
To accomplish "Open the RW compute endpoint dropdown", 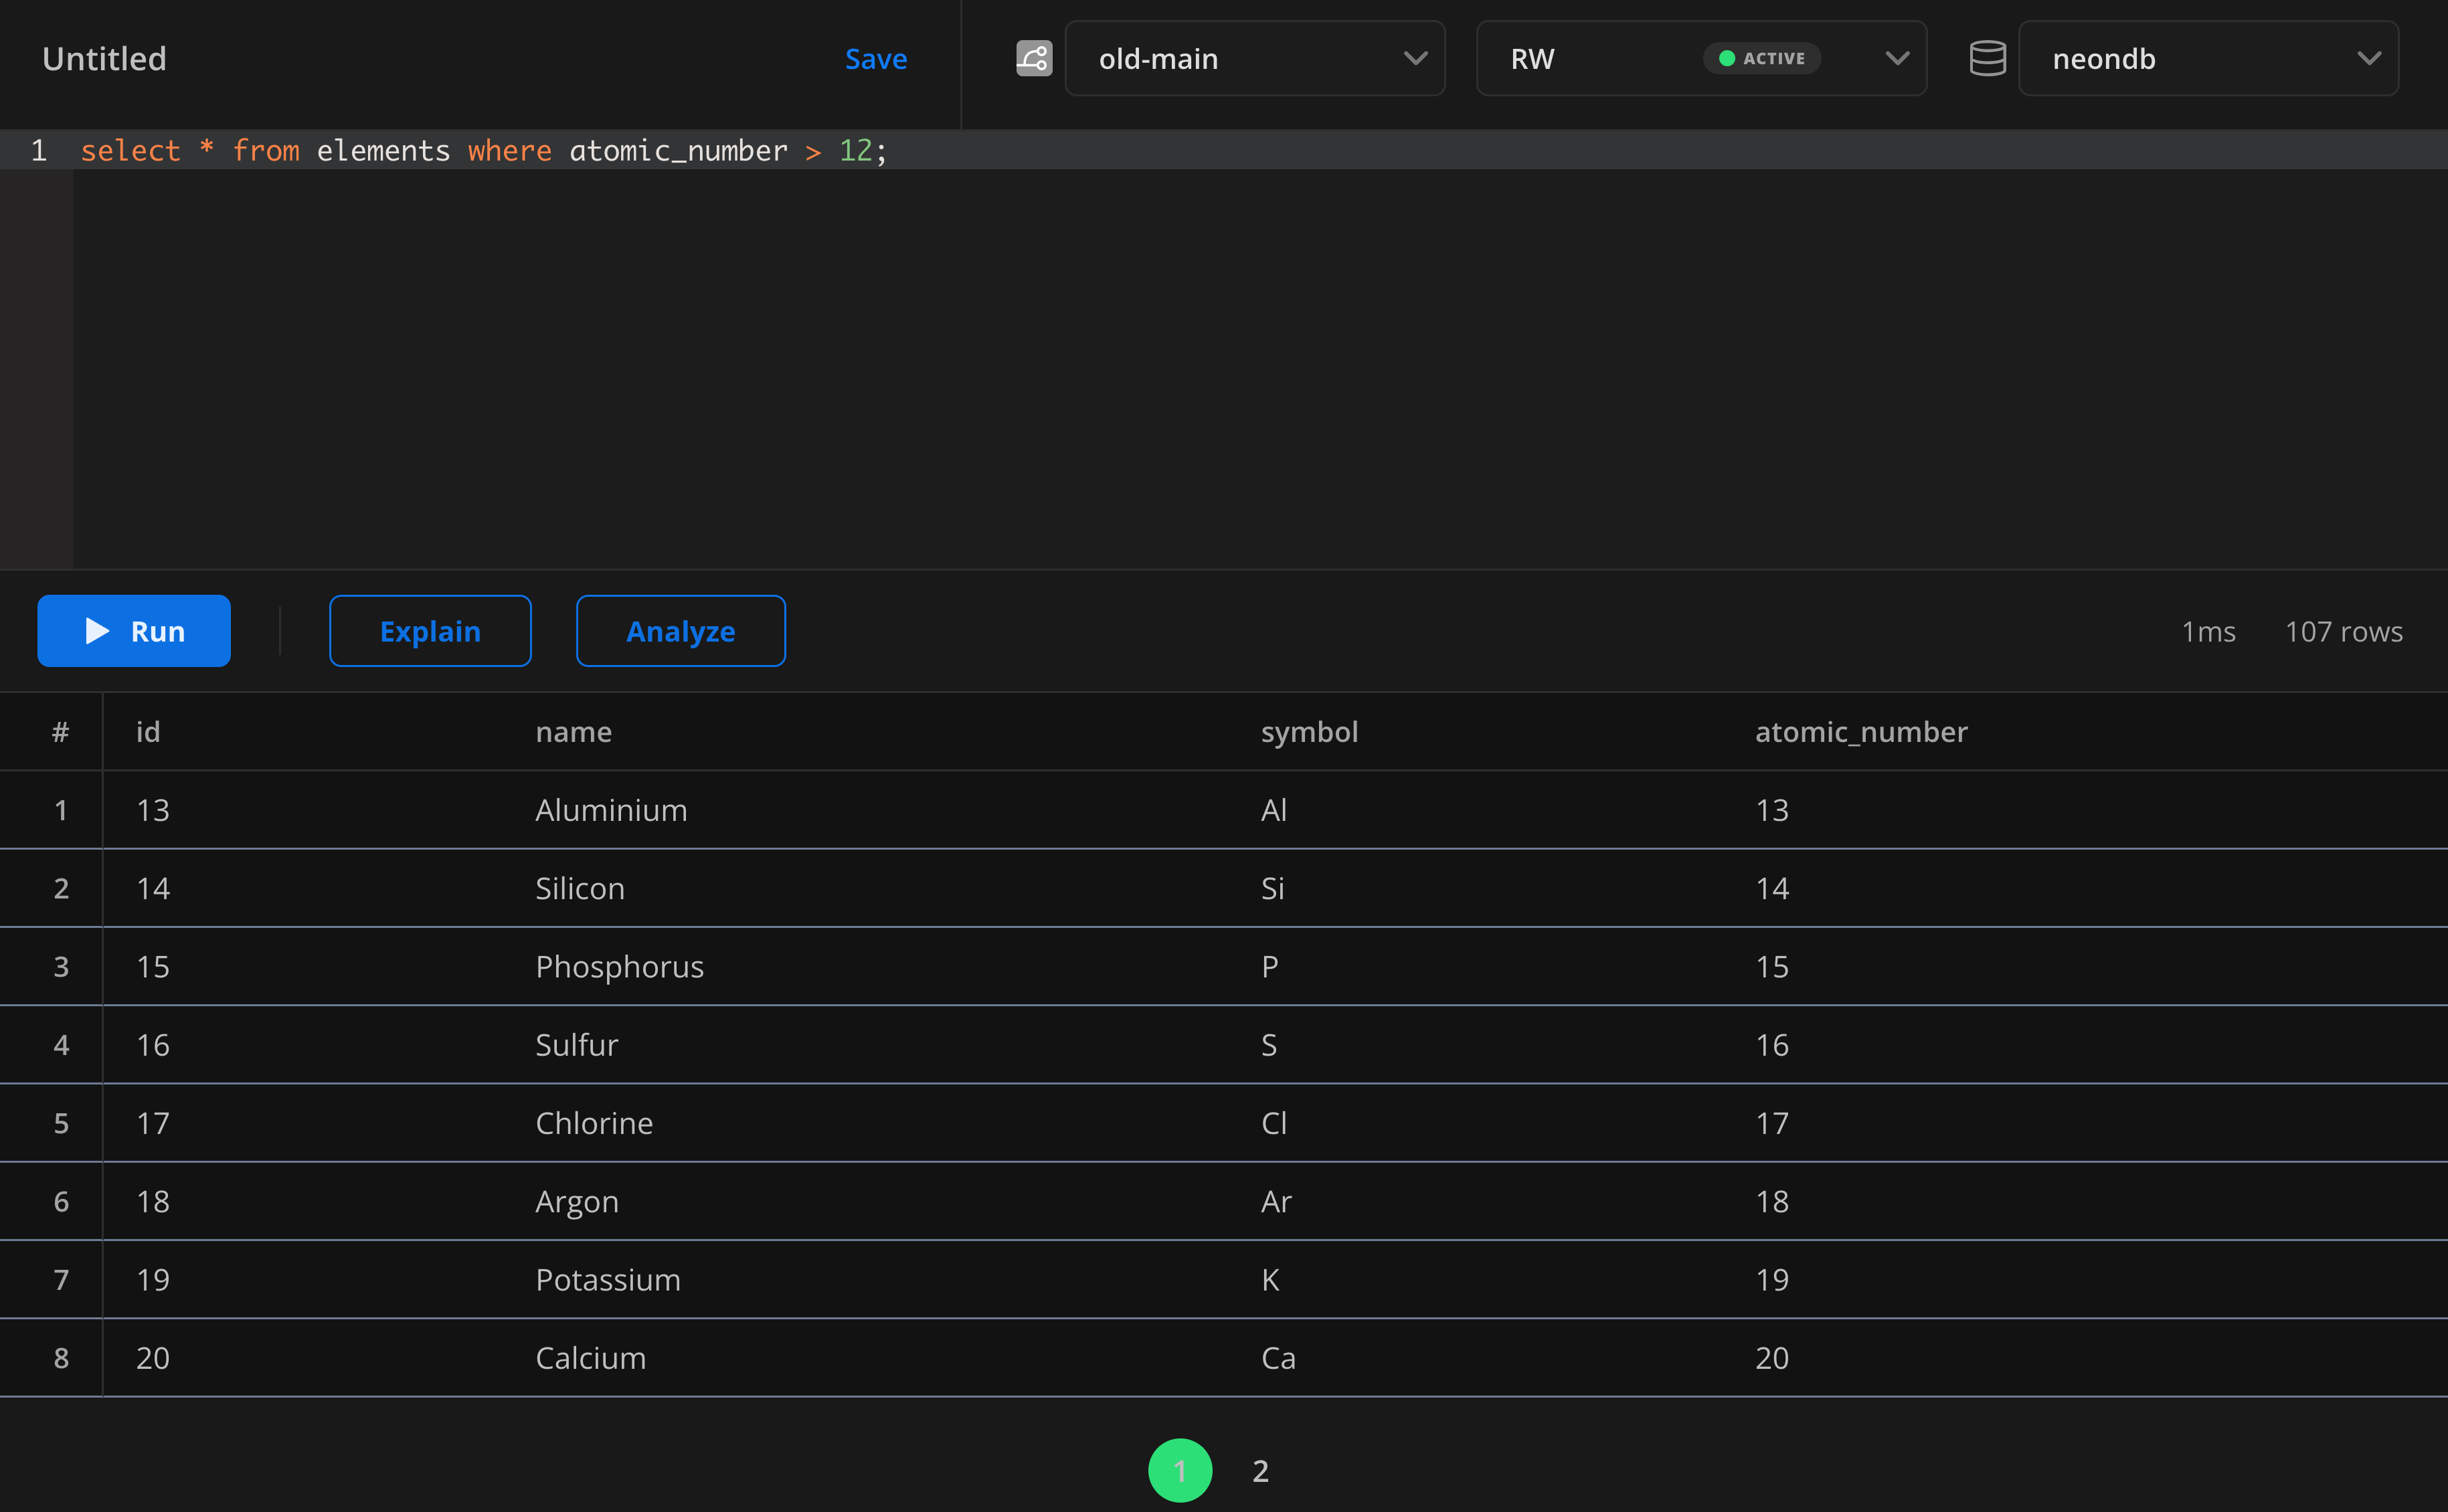I will pos(1701,58).
